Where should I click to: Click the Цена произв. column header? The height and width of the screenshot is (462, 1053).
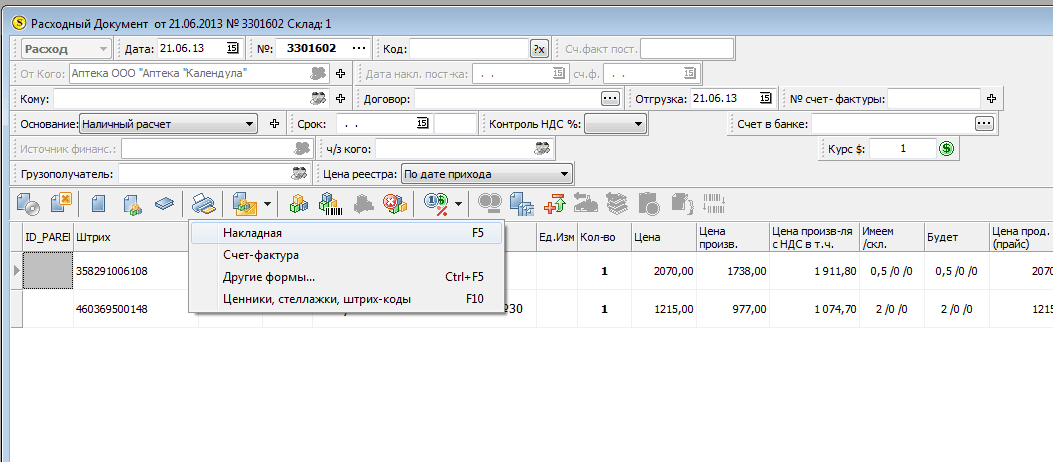[733, 236]
